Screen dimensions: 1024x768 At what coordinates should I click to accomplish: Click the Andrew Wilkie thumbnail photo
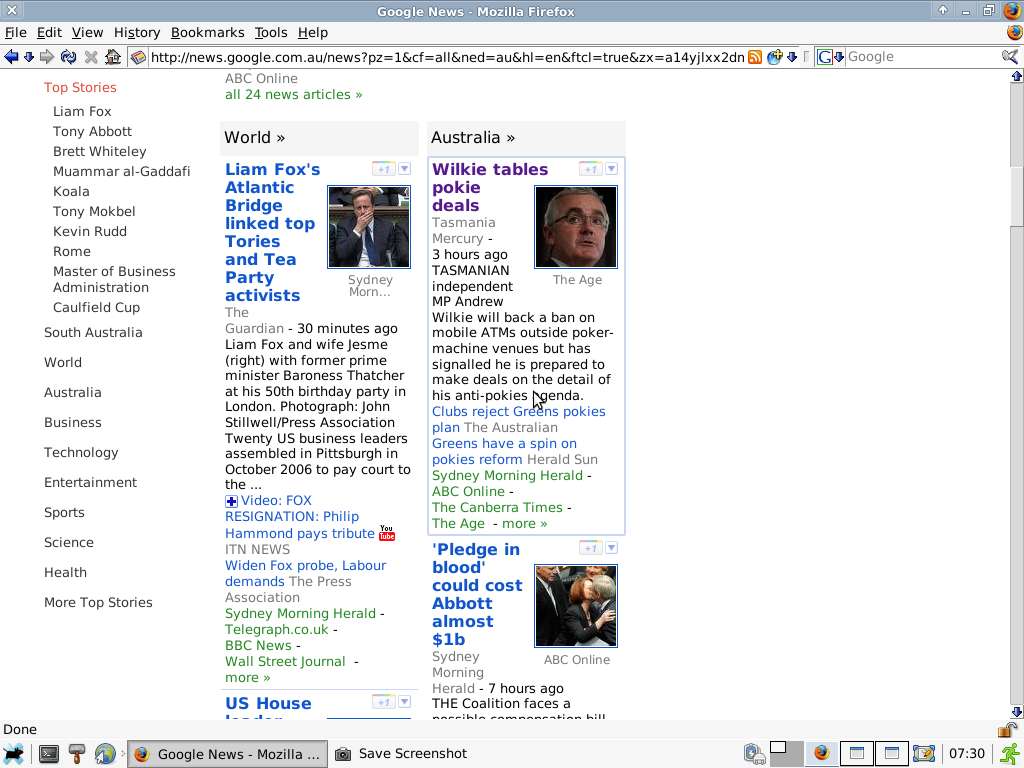coord(575,227)
